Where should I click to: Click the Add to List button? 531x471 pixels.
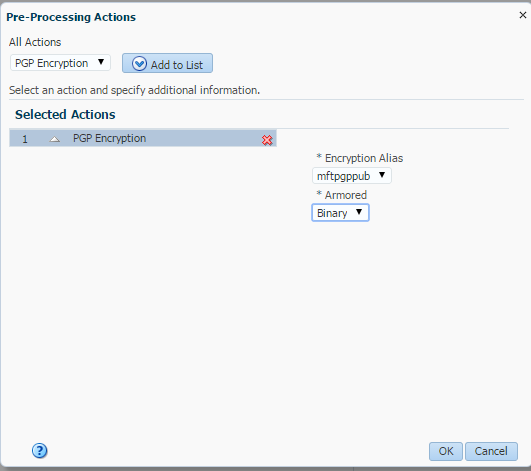click(x=167, y=63)
